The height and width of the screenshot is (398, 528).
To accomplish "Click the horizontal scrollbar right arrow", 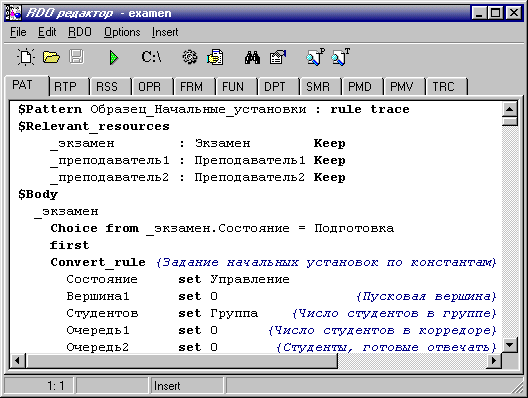I will tap(494, 361).
